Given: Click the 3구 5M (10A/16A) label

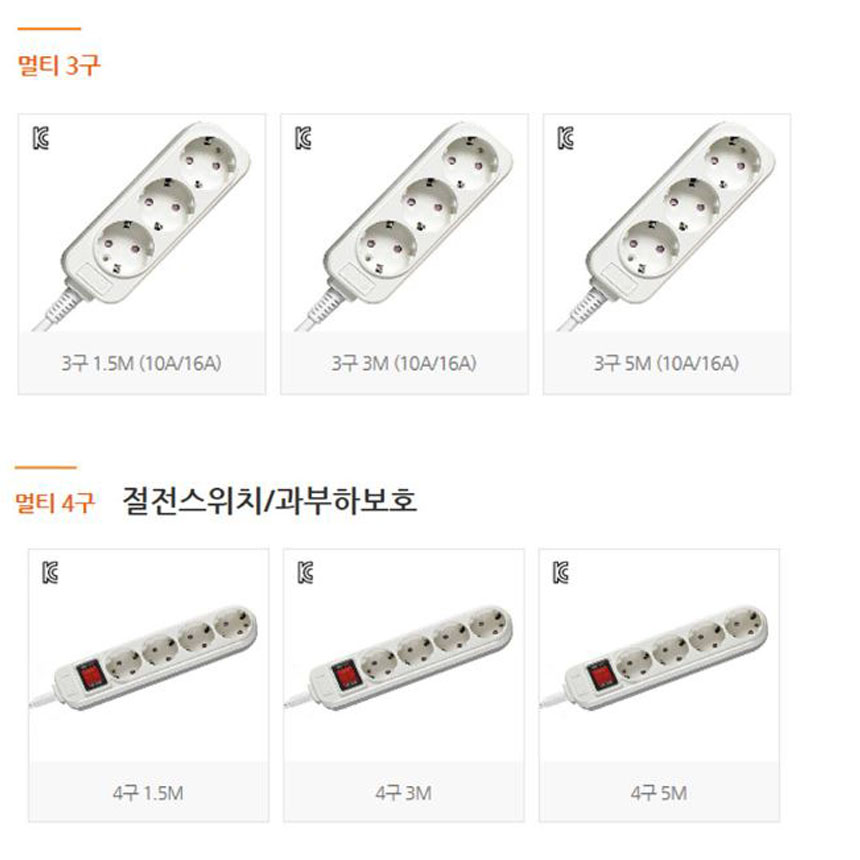Looking at the screenshot, I should tap(666, 364).
